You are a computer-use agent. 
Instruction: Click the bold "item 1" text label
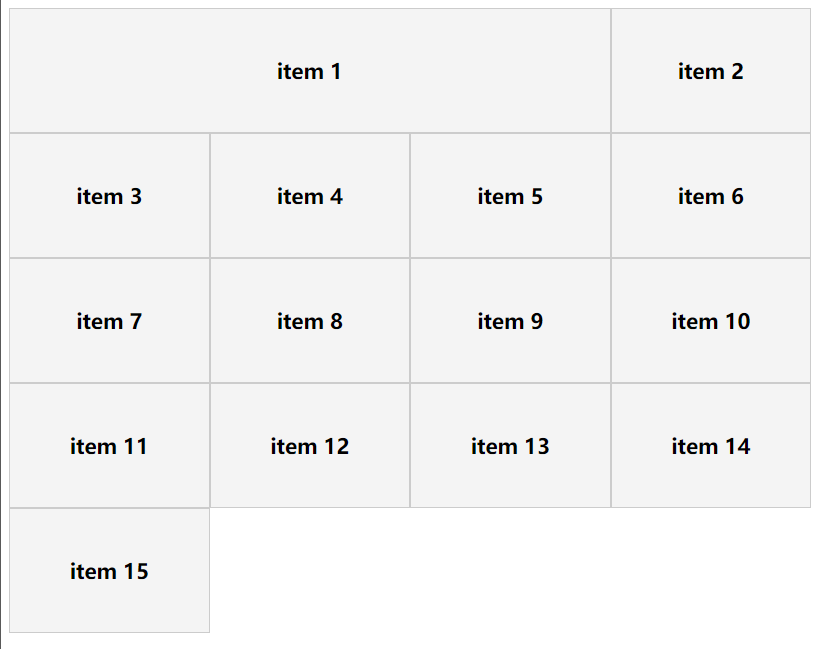coord(309,72)
